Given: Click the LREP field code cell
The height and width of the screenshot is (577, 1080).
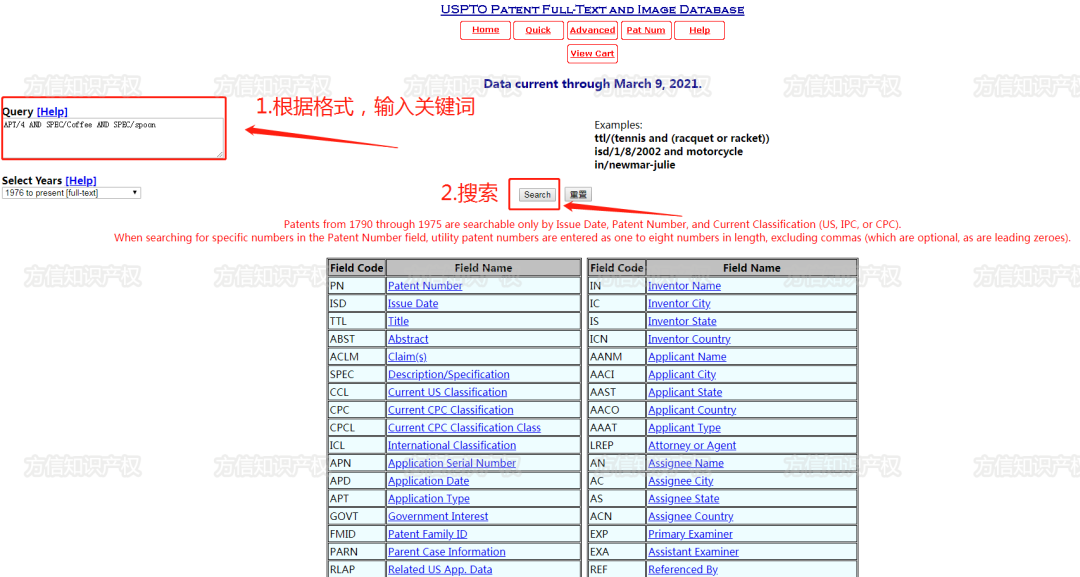Looking at the screenshot, I should [x=616, y=445].
